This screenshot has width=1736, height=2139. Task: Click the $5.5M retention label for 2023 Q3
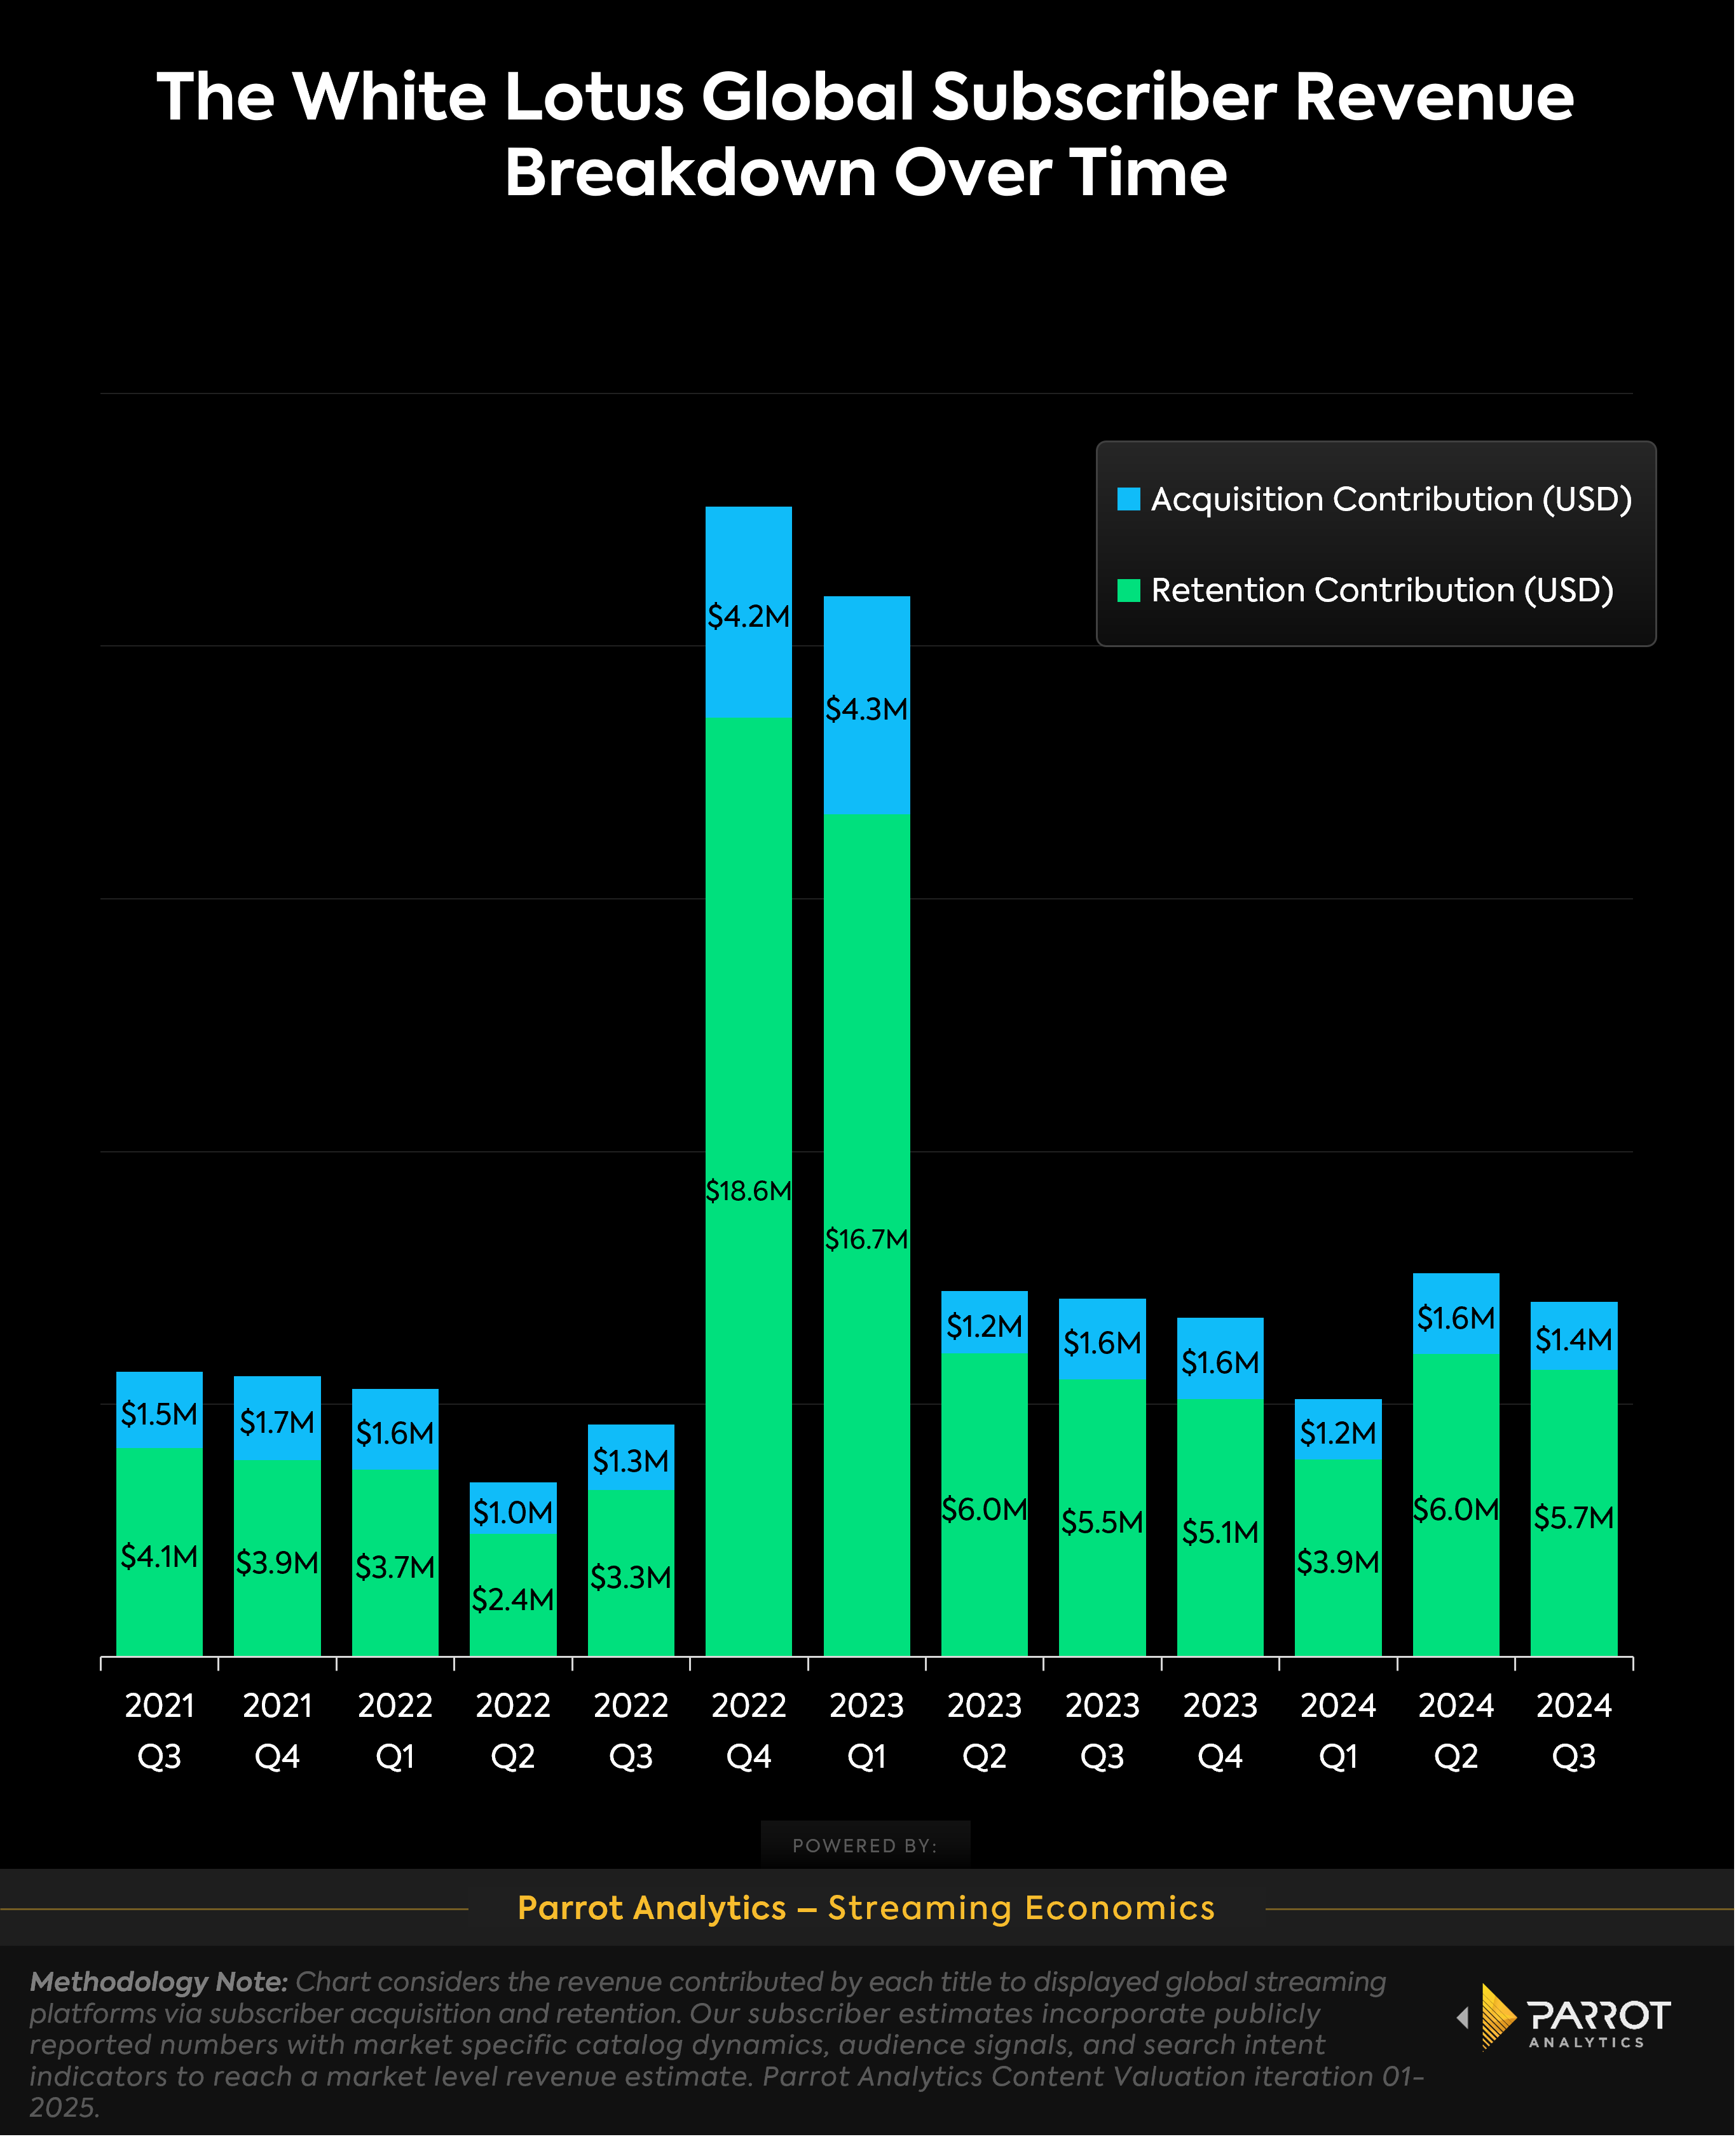1102,1522
